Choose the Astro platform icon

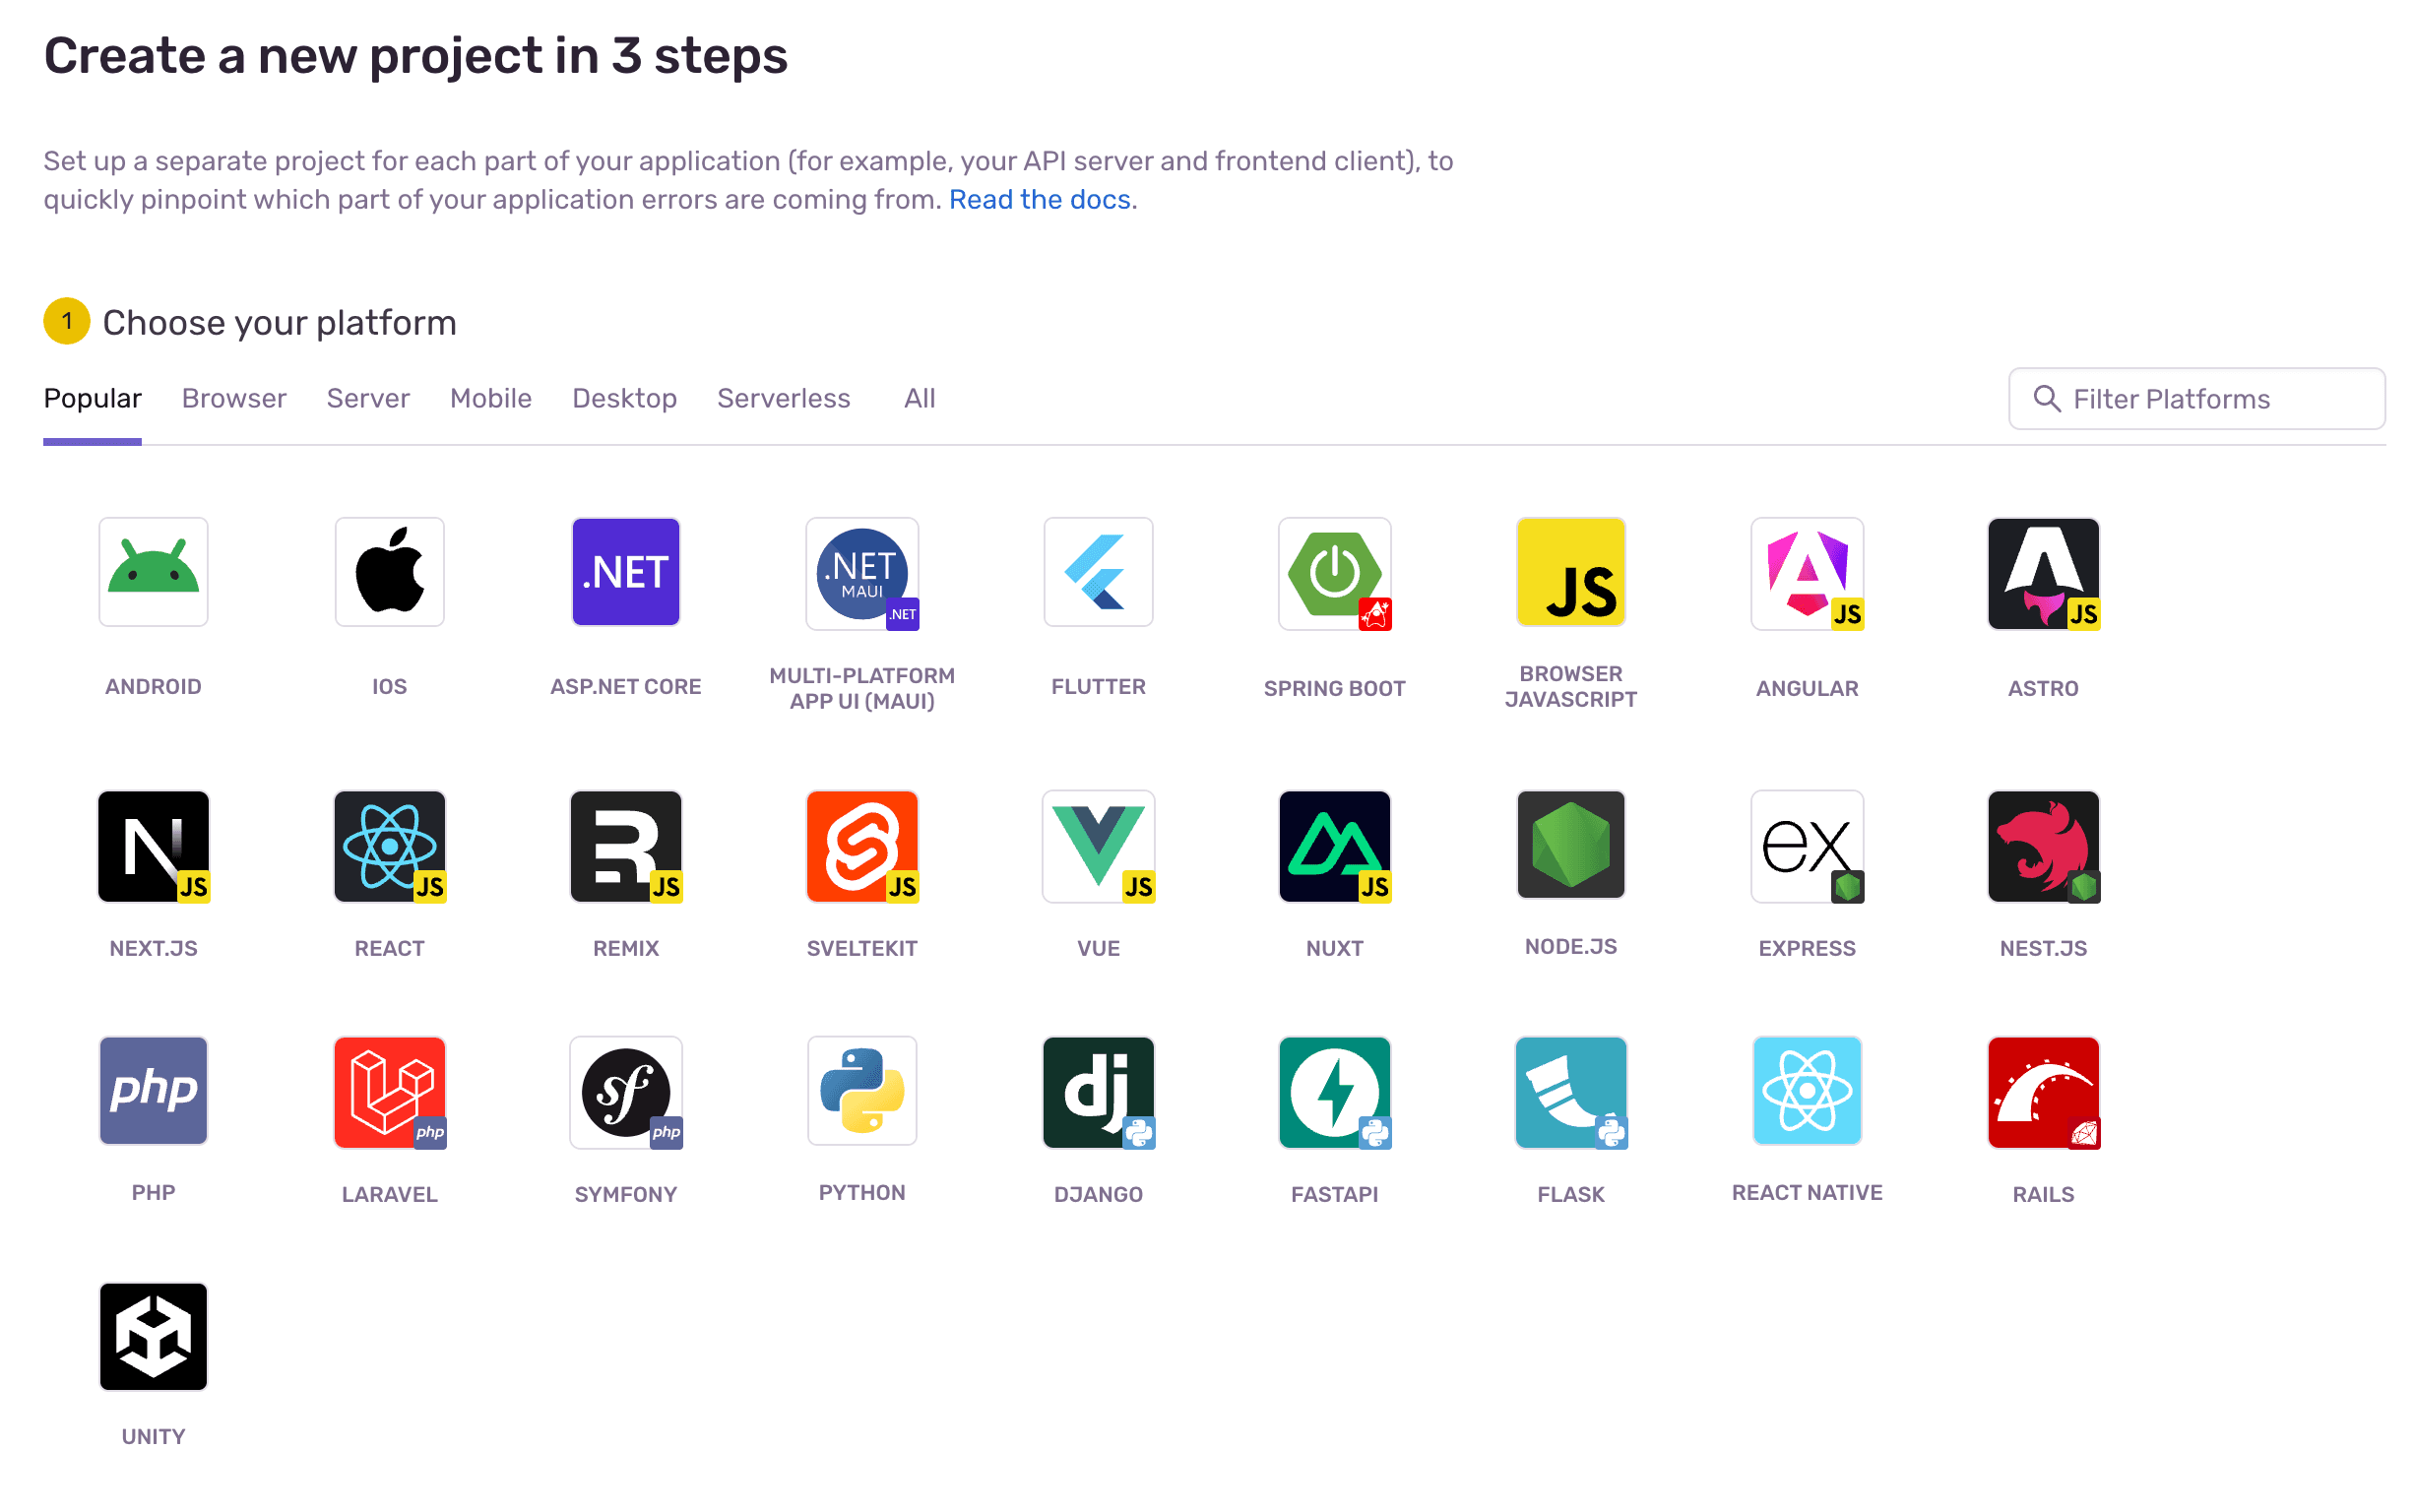tap(2043, 573)
